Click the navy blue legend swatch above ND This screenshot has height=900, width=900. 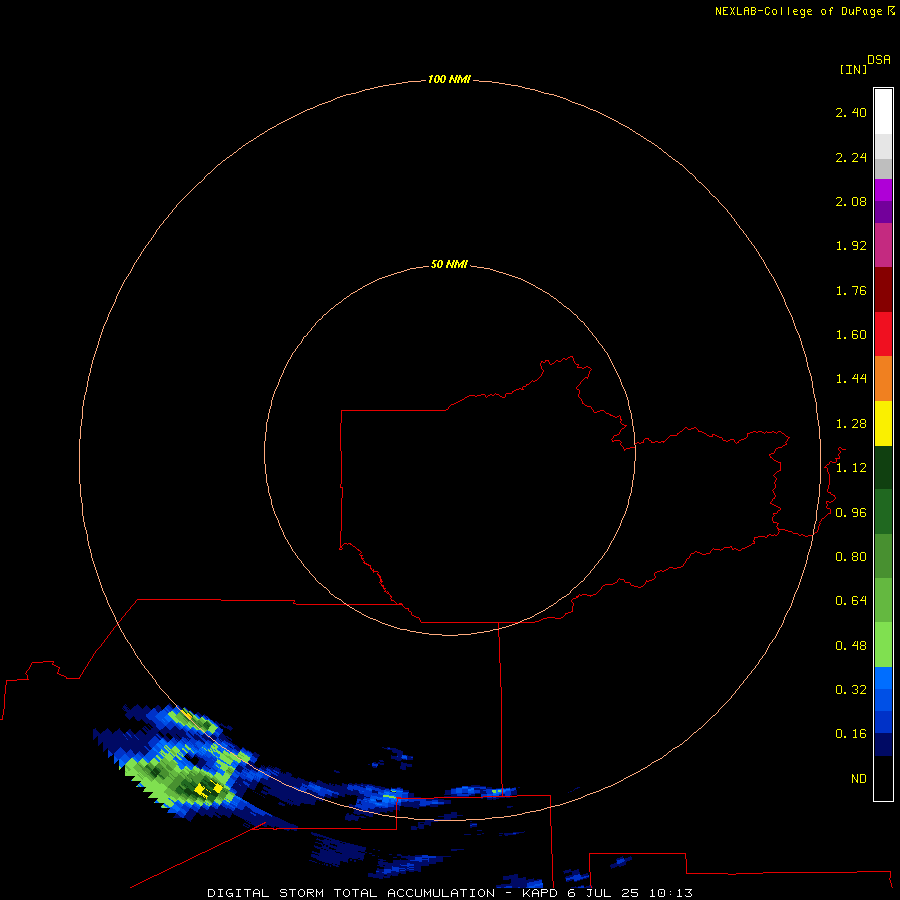pos(883,744)
